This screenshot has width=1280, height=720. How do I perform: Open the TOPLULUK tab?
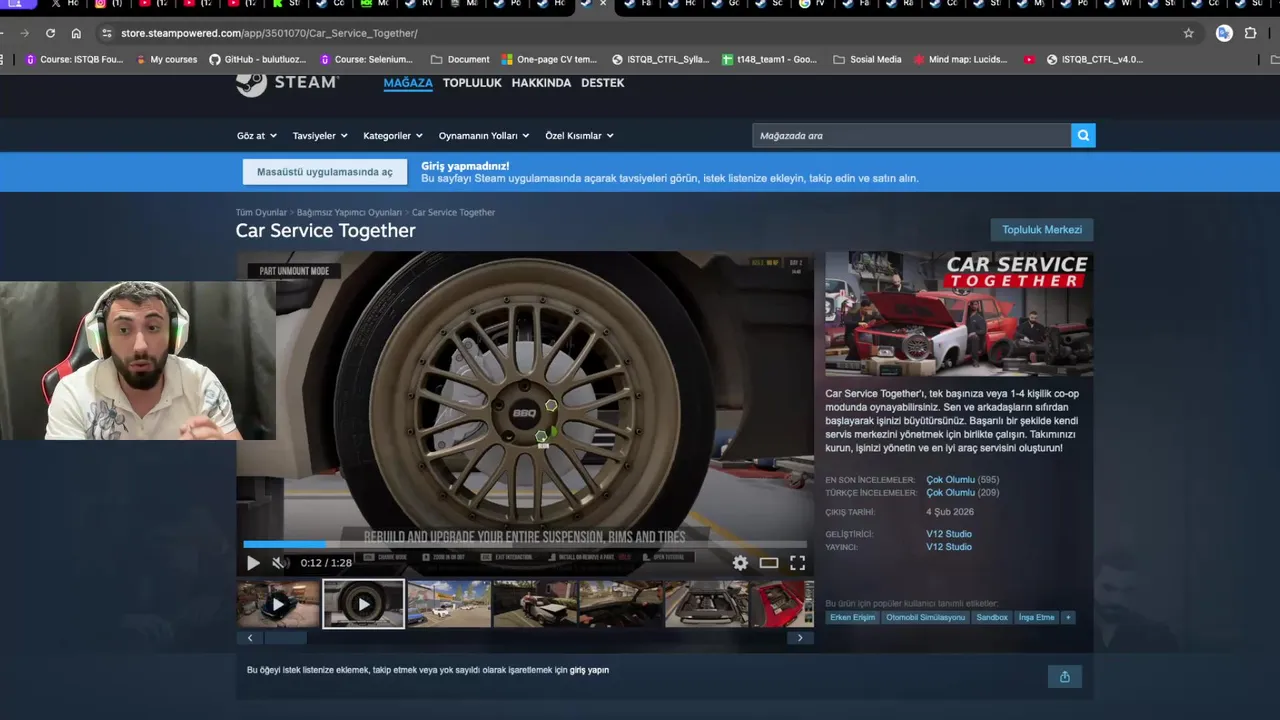pos(472,83)
